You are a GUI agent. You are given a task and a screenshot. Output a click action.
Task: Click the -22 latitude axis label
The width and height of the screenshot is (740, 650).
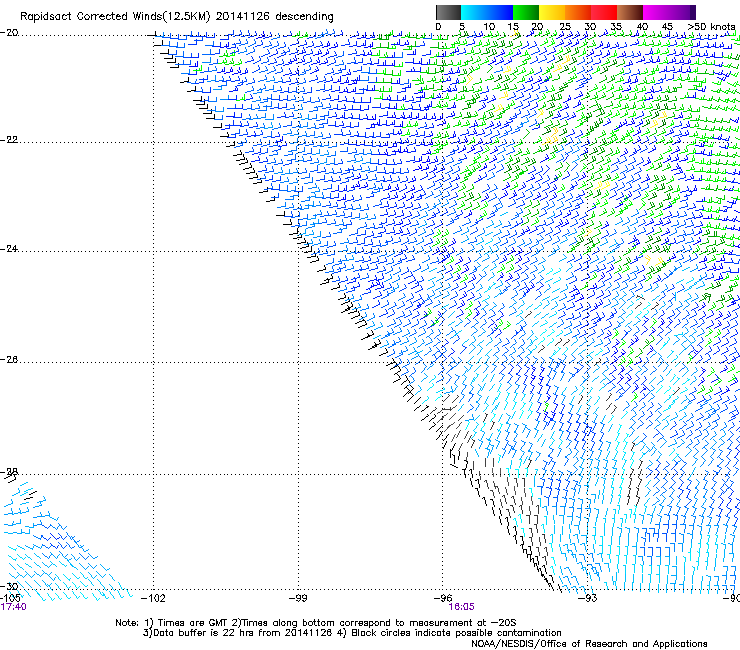click(x=9, y=140)
